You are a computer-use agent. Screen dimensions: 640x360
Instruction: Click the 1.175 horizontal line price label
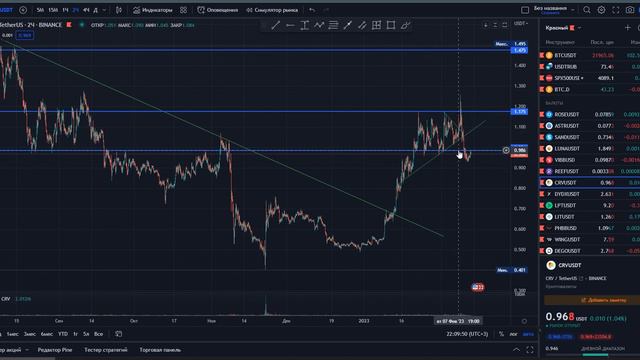519,111
